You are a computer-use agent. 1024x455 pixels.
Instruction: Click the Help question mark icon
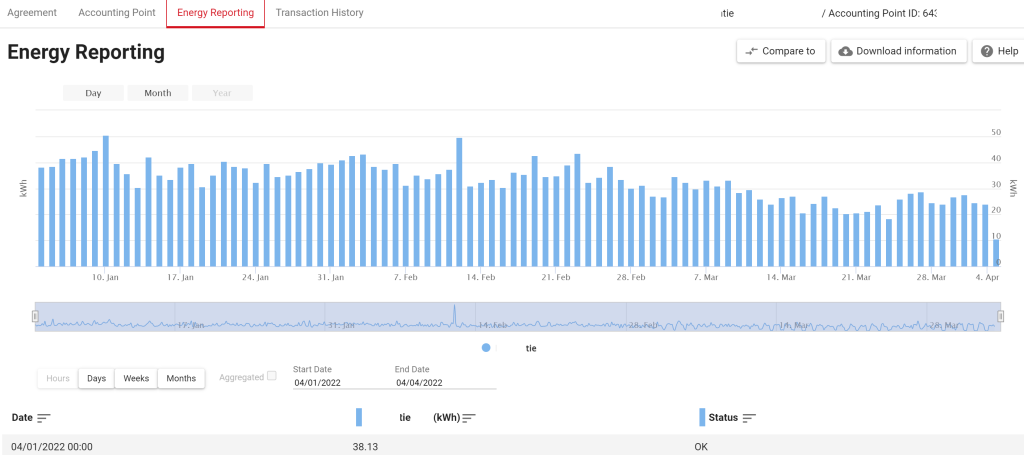coord(986,51)
